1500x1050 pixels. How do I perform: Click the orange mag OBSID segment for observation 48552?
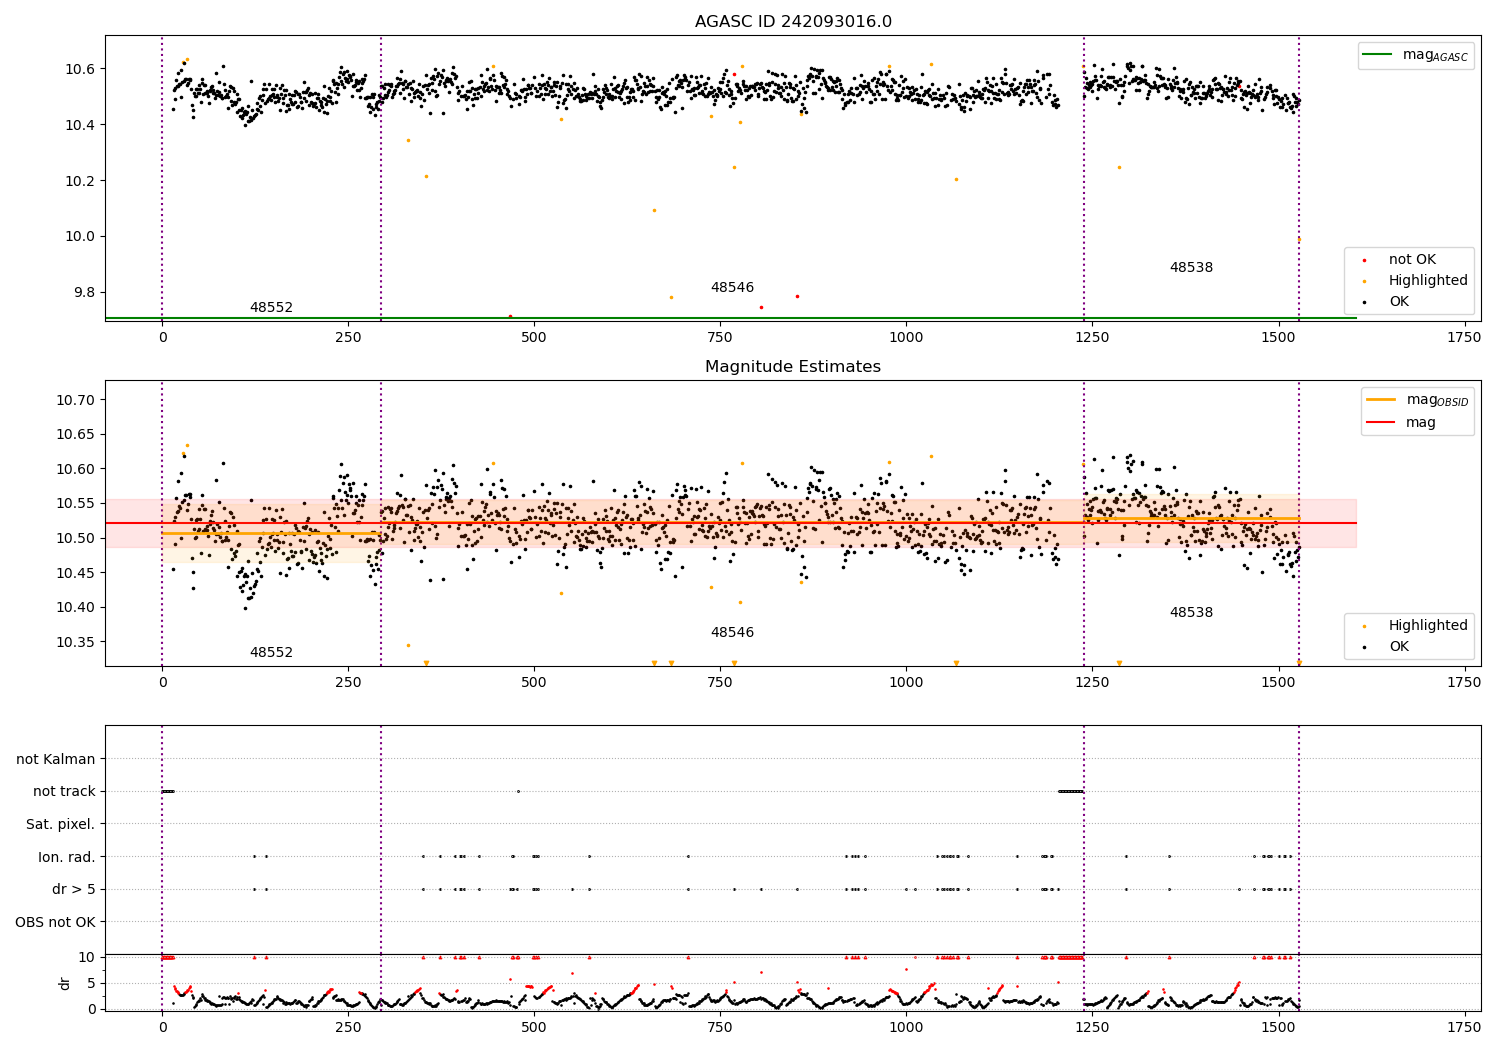pyautogui.click(x=271, y=533)
